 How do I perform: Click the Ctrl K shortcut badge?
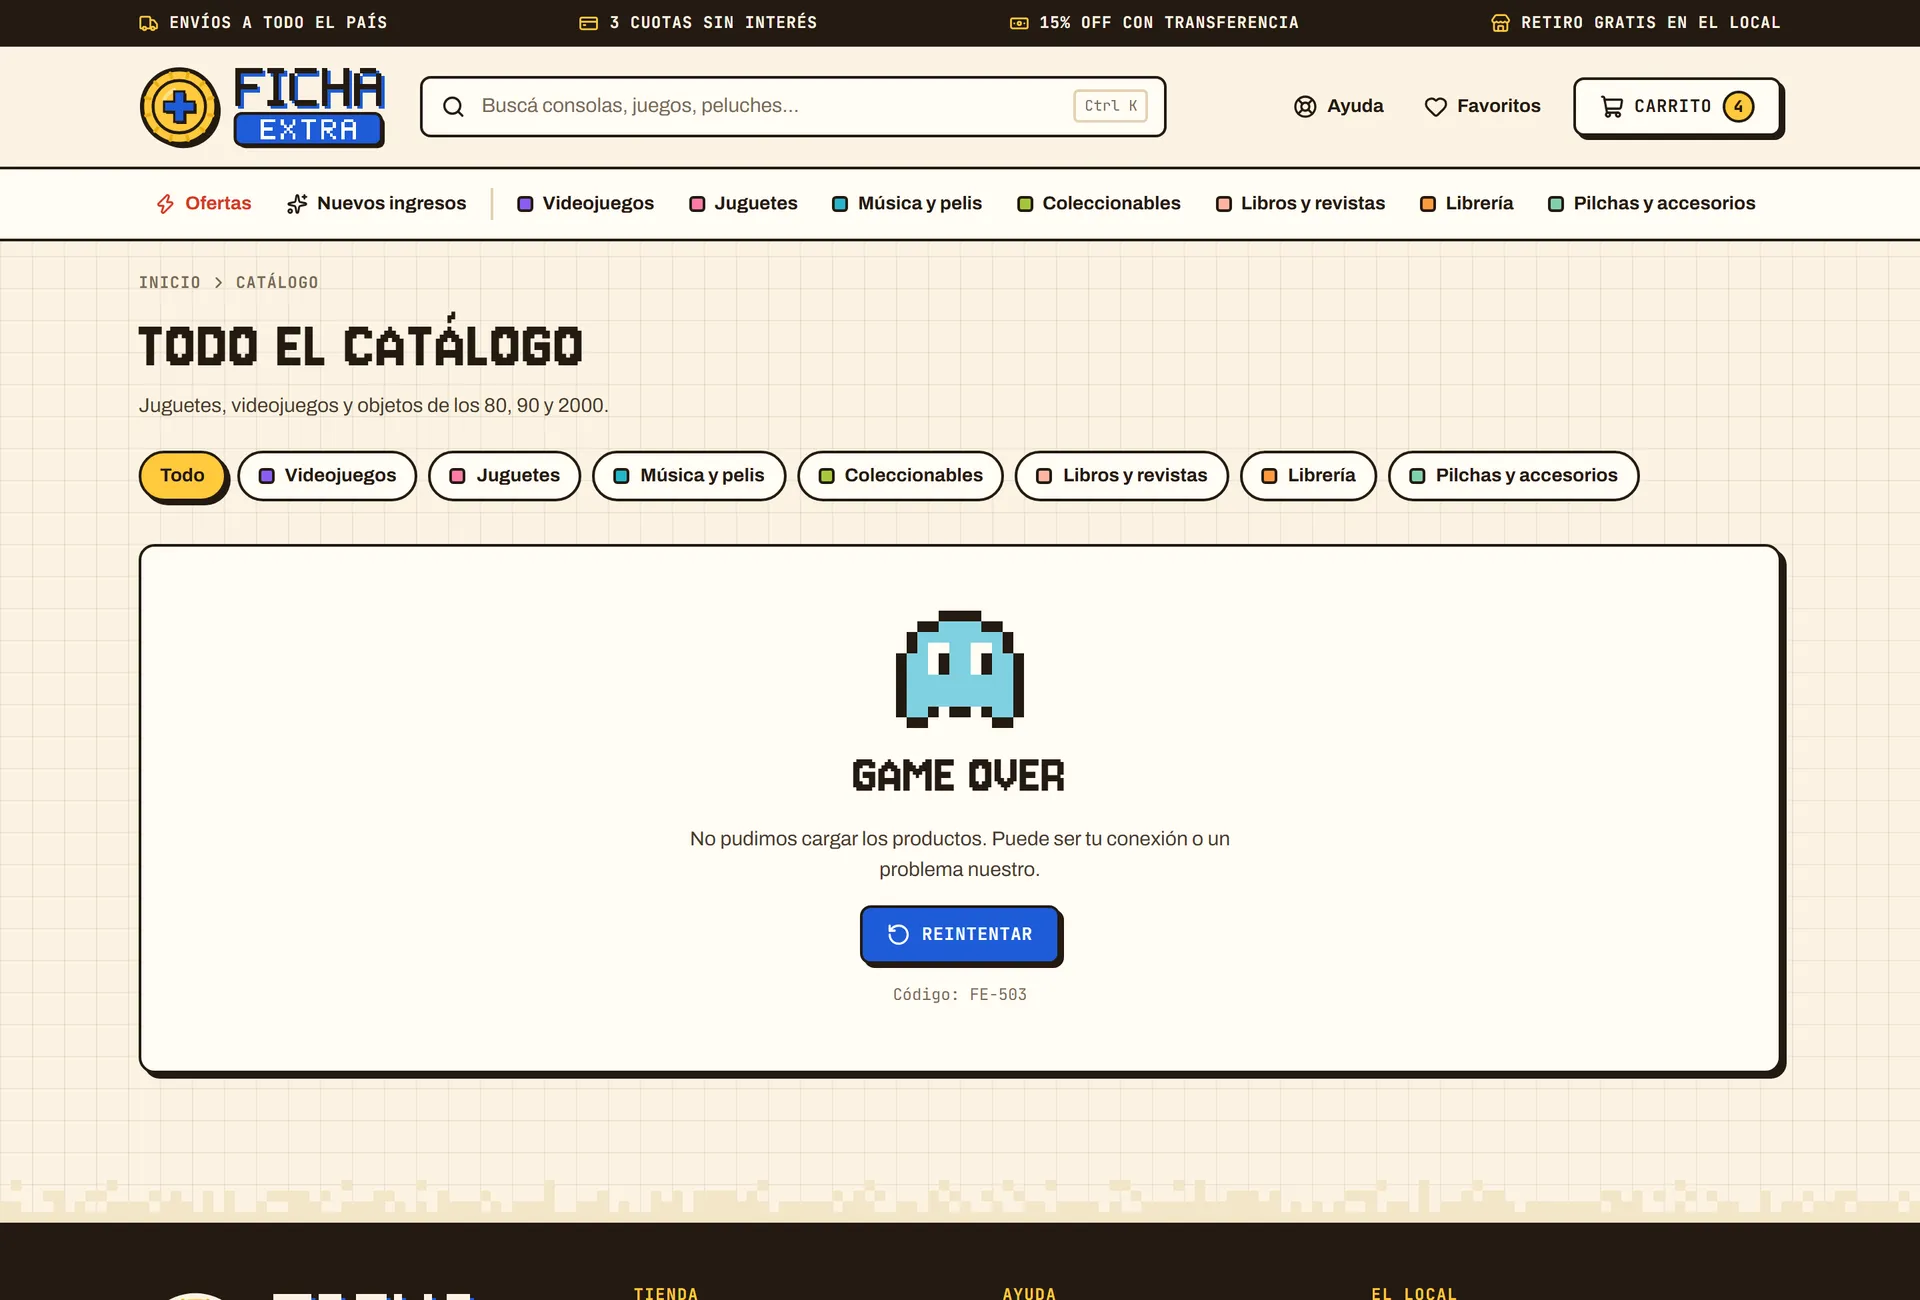(1110, 106)
